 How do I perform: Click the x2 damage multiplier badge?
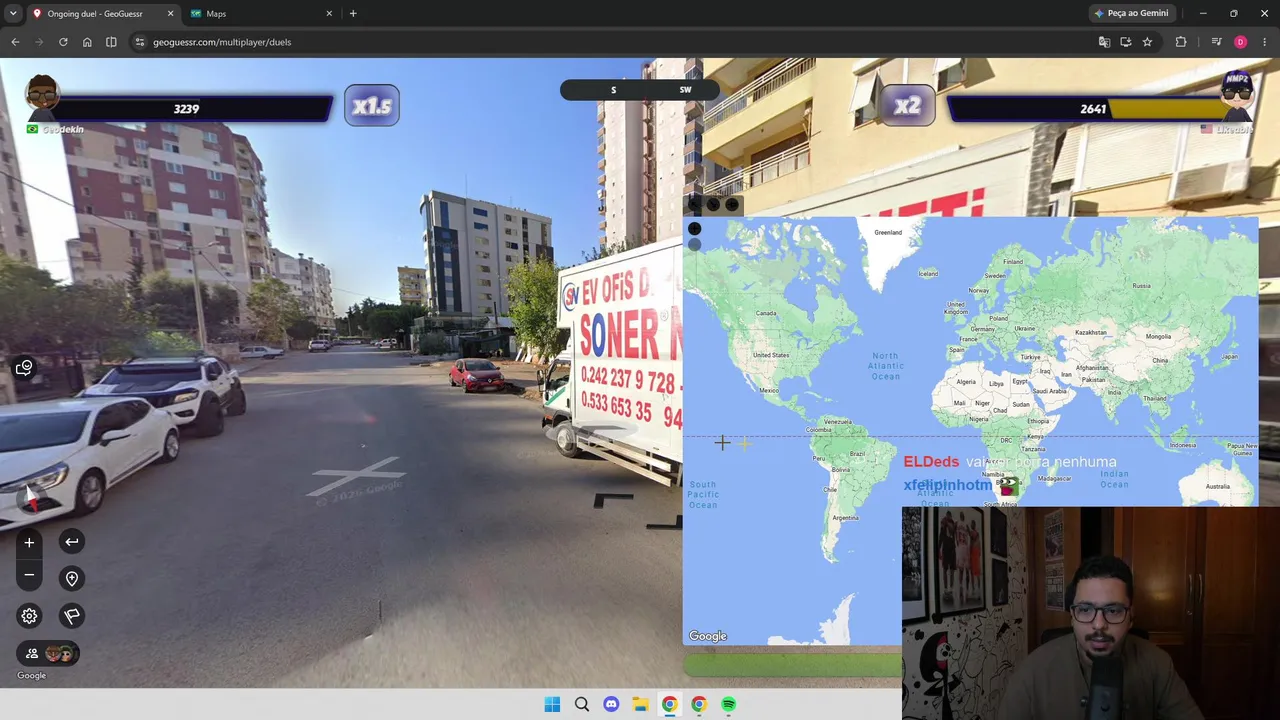tap(907, 105)
